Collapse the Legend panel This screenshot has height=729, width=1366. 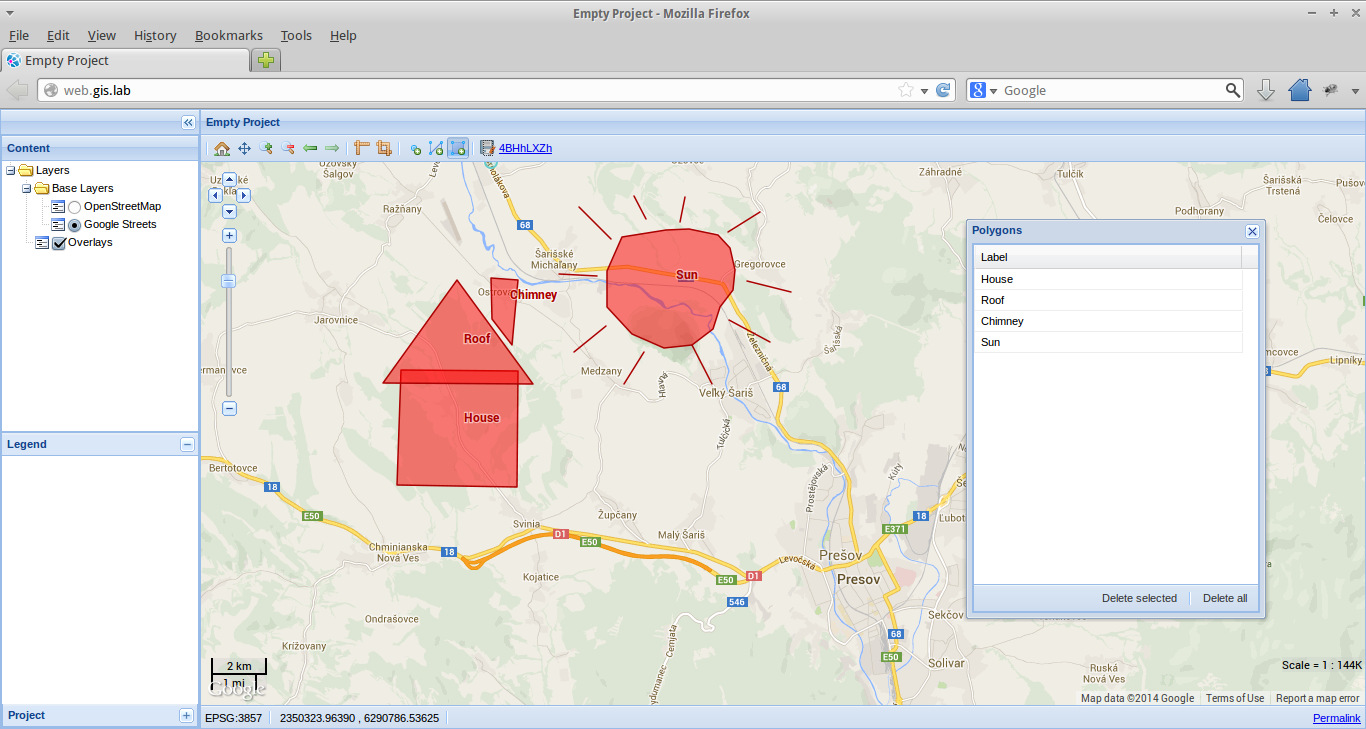coord(187,444)
